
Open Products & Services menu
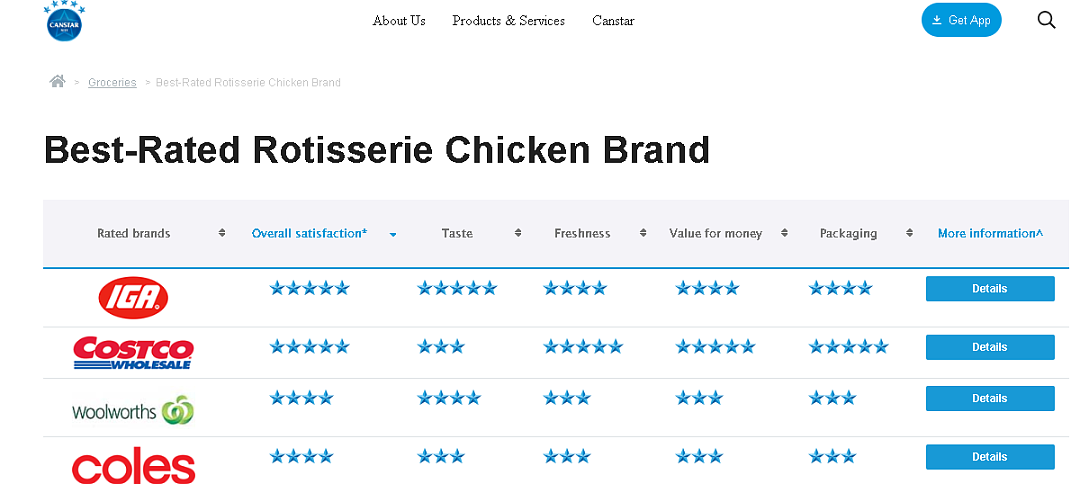(x=508, y=21)
